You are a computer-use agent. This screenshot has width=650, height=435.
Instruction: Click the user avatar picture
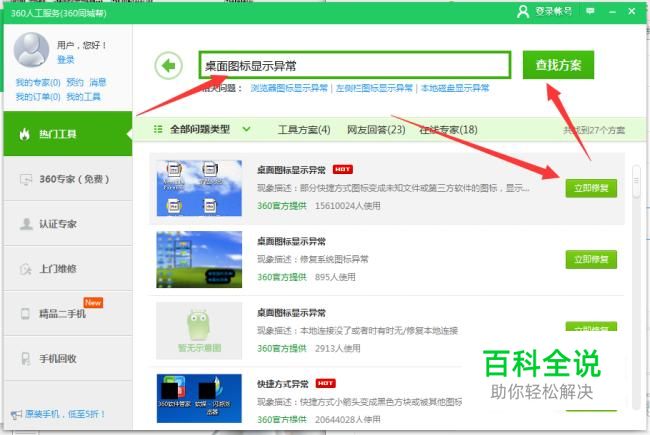32,50
